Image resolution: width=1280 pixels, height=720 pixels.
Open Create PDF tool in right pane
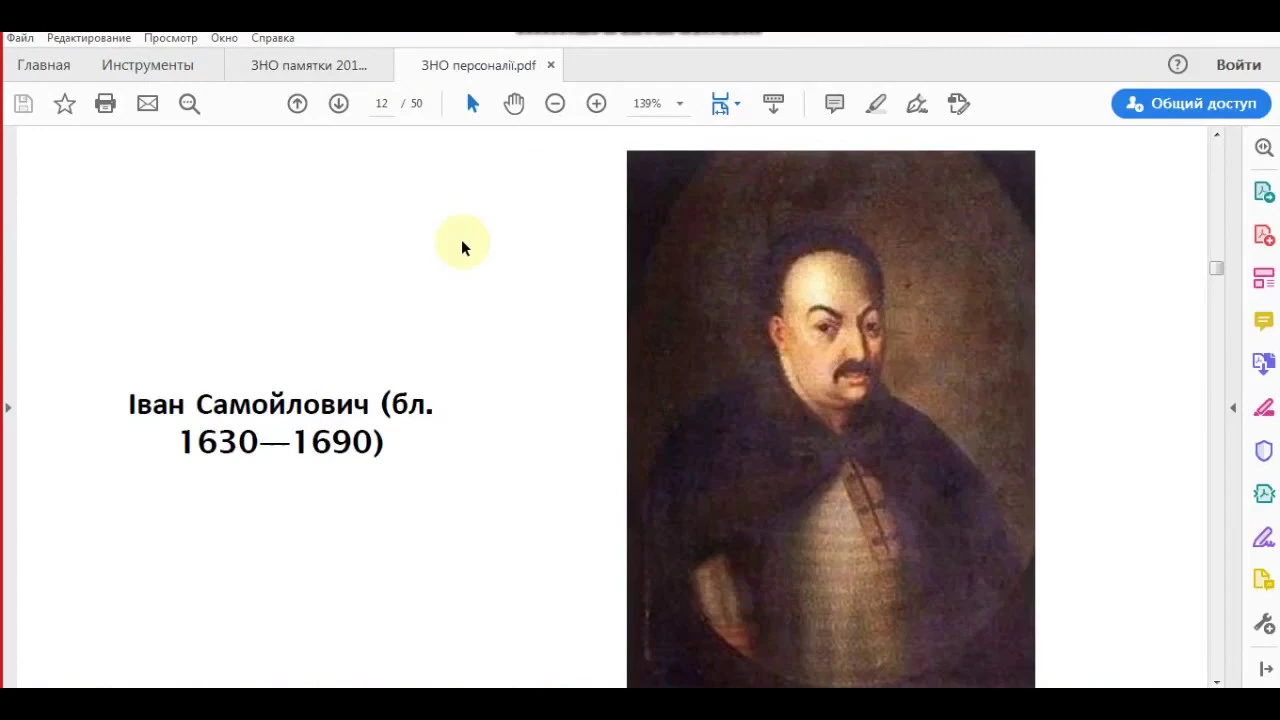pos(1264,235)
